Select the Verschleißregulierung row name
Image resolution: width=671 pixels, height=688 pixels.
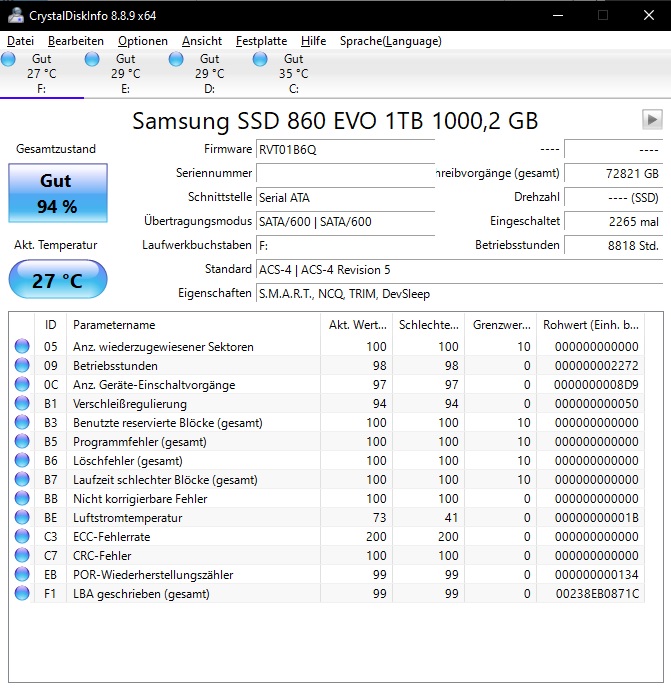pyautogui.click(x=129, y=404)
